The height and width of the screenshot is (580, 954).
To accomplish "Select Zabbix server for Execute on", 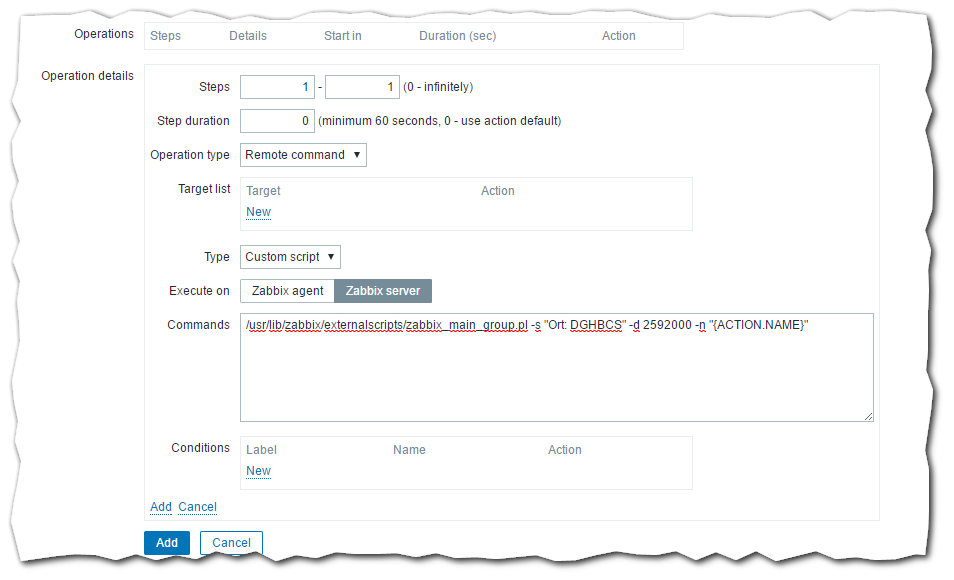I will tap(383, 291).
